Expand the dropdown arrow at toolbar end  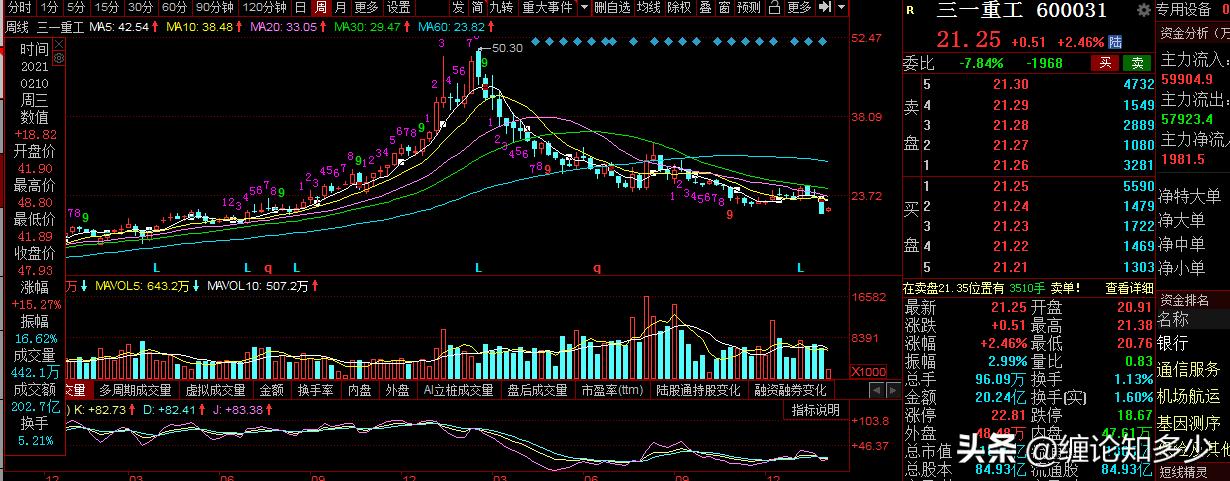[843, 8]
